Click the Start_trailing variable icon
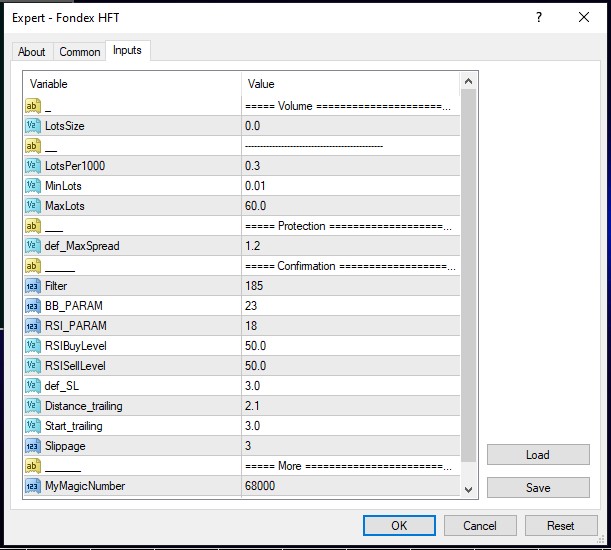Screen dimensions: 611x550 (x=33, y=426)
